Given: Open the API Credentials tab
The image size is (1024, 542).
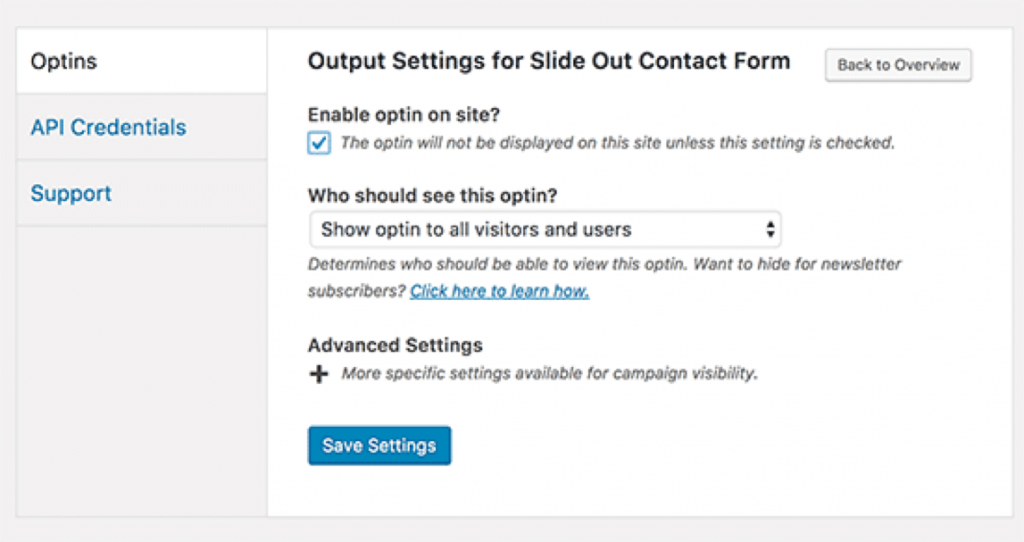Looking at the screenshot, I should click(x=141, y=127).
